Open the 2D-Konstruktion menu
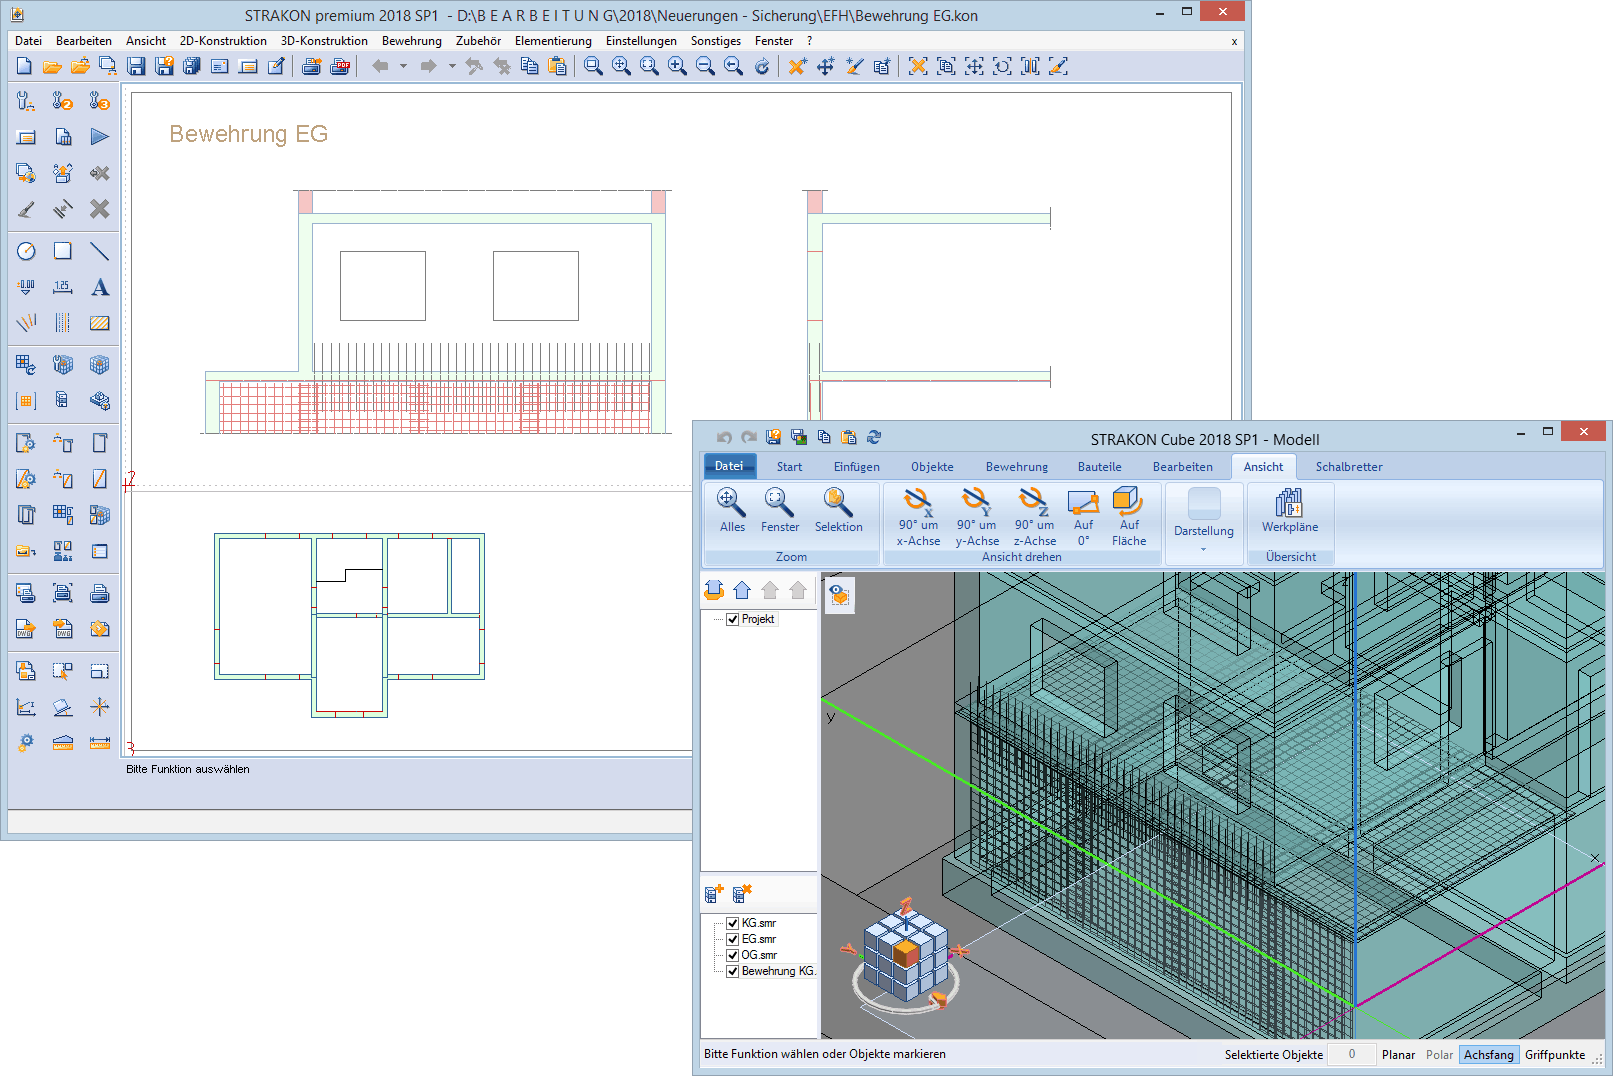Viewport: 1613px width, 1076px height. pyautogui.click(x=223, y=41)
